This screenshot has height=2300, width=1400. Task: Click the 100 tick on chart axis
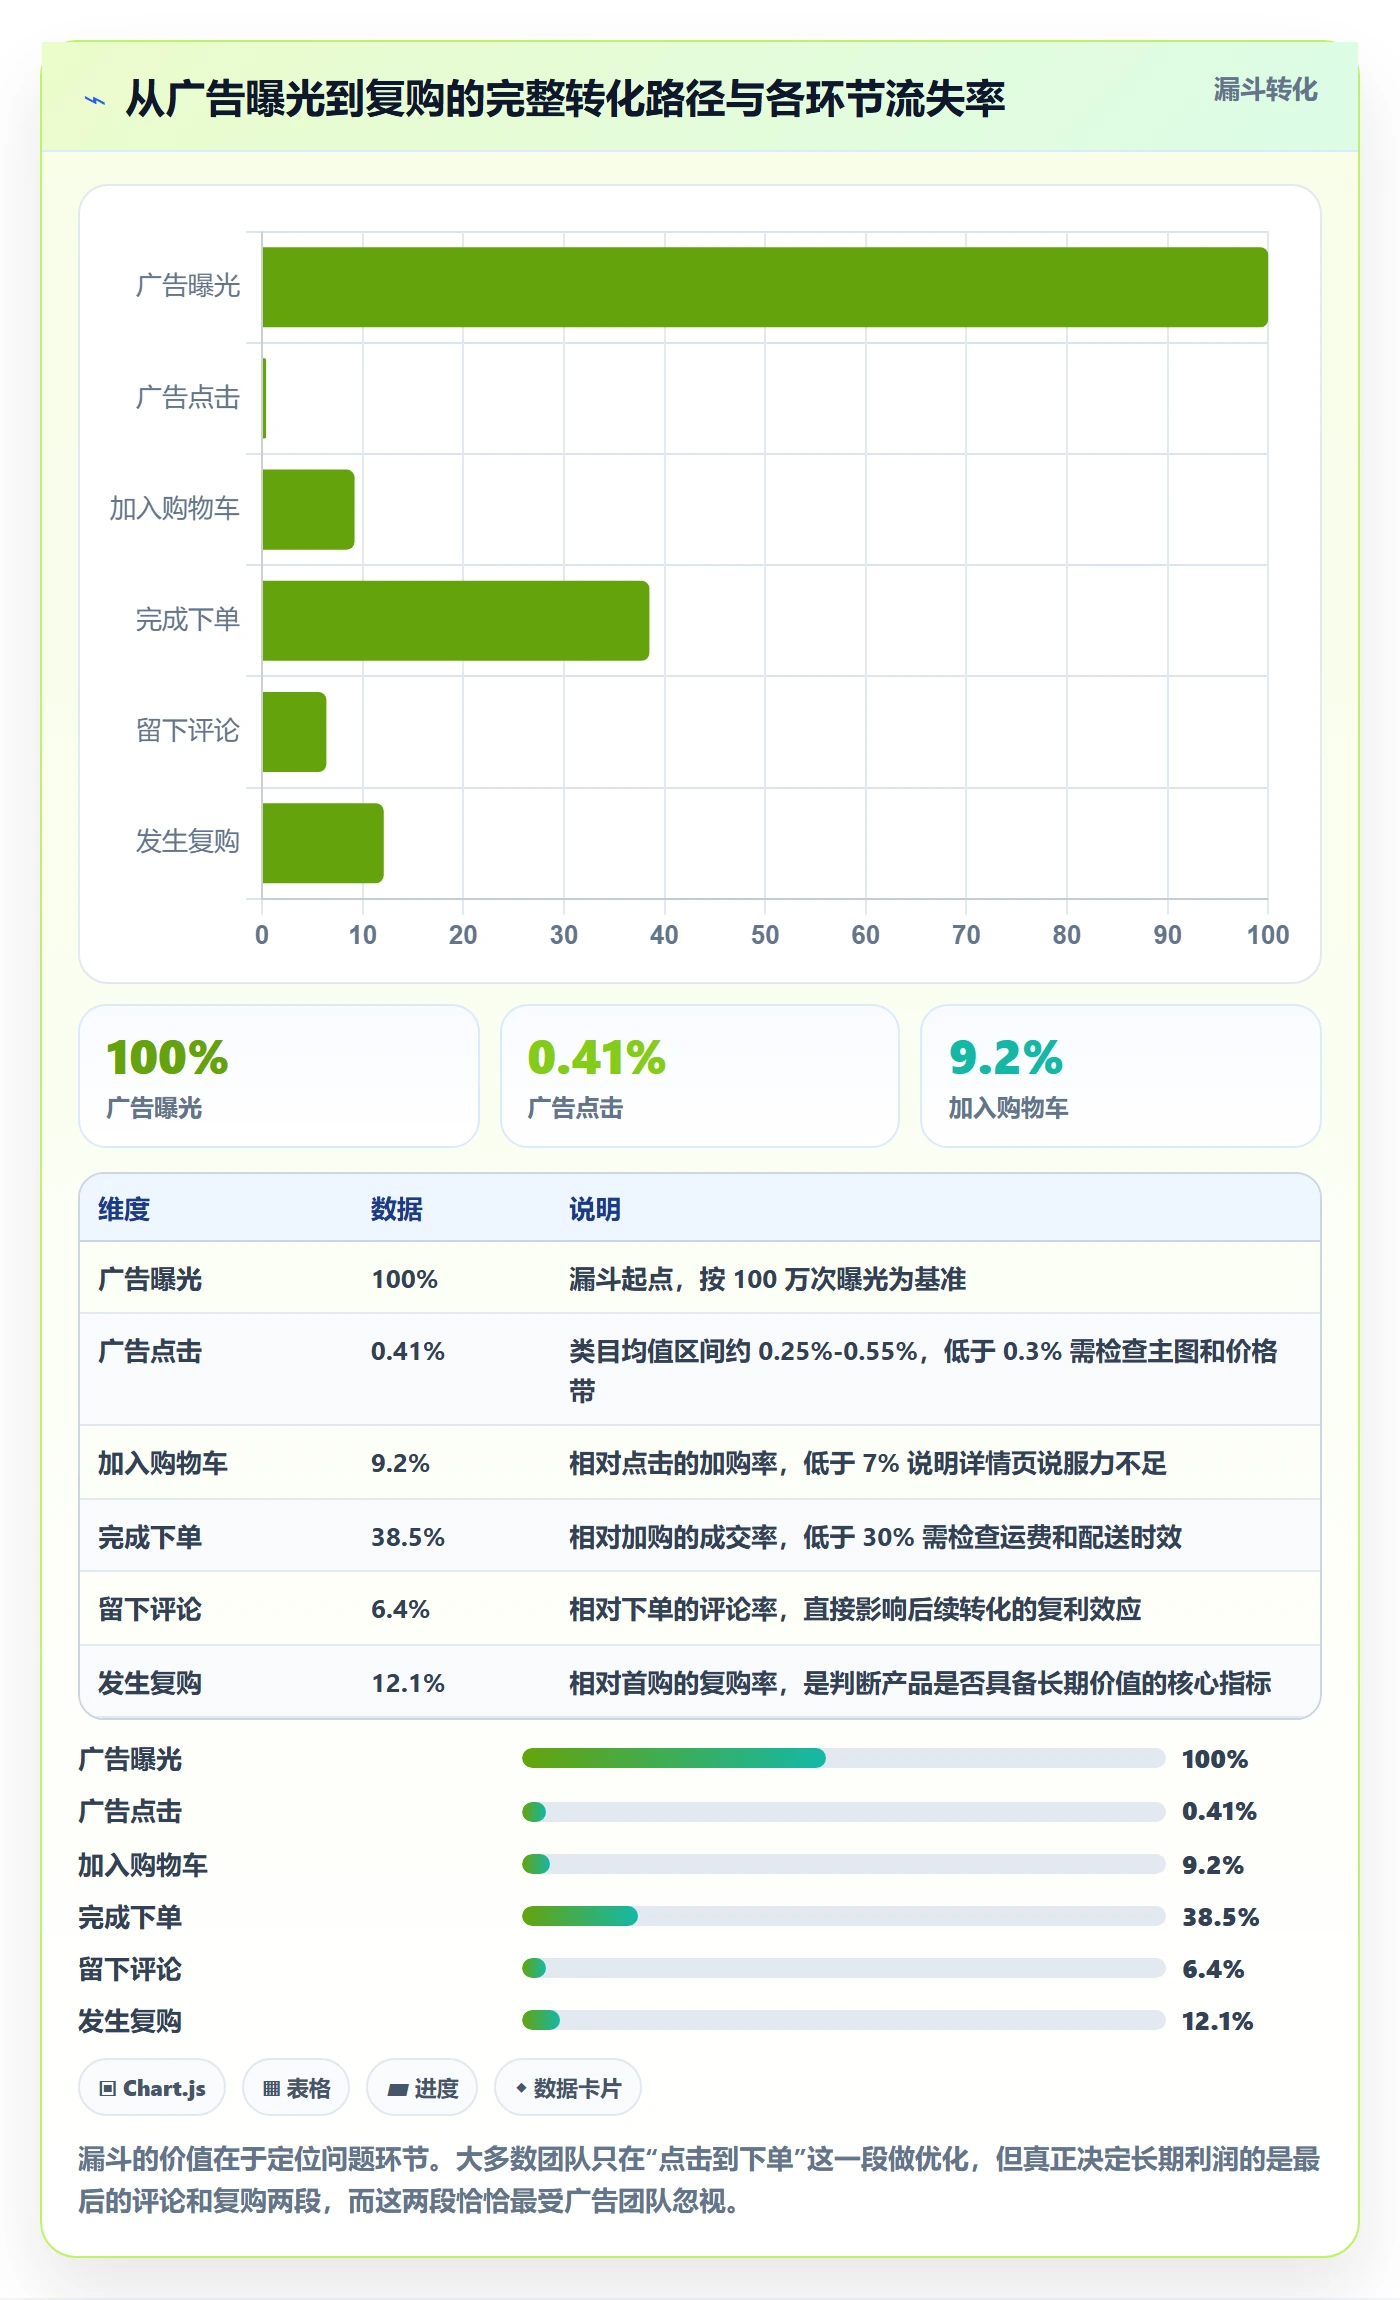(x=1268, y=935)
